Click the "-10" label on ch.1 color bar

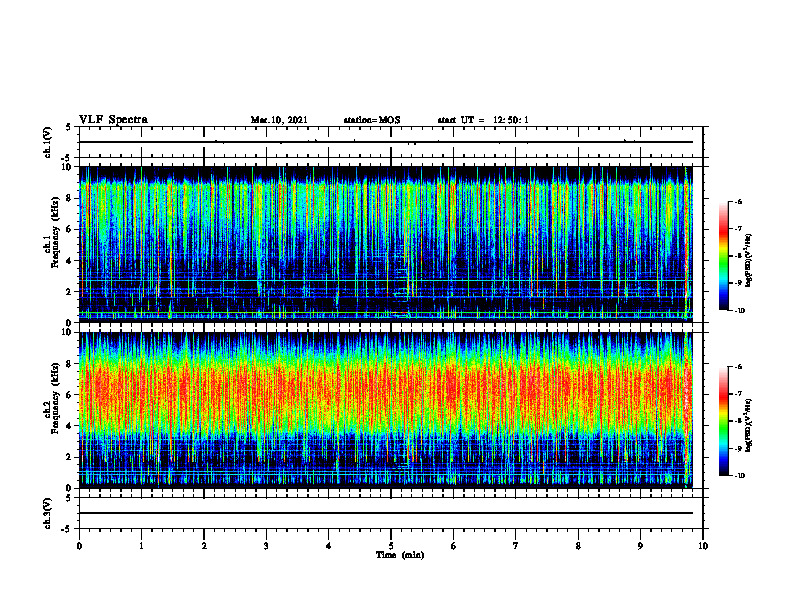pos(739,311)
